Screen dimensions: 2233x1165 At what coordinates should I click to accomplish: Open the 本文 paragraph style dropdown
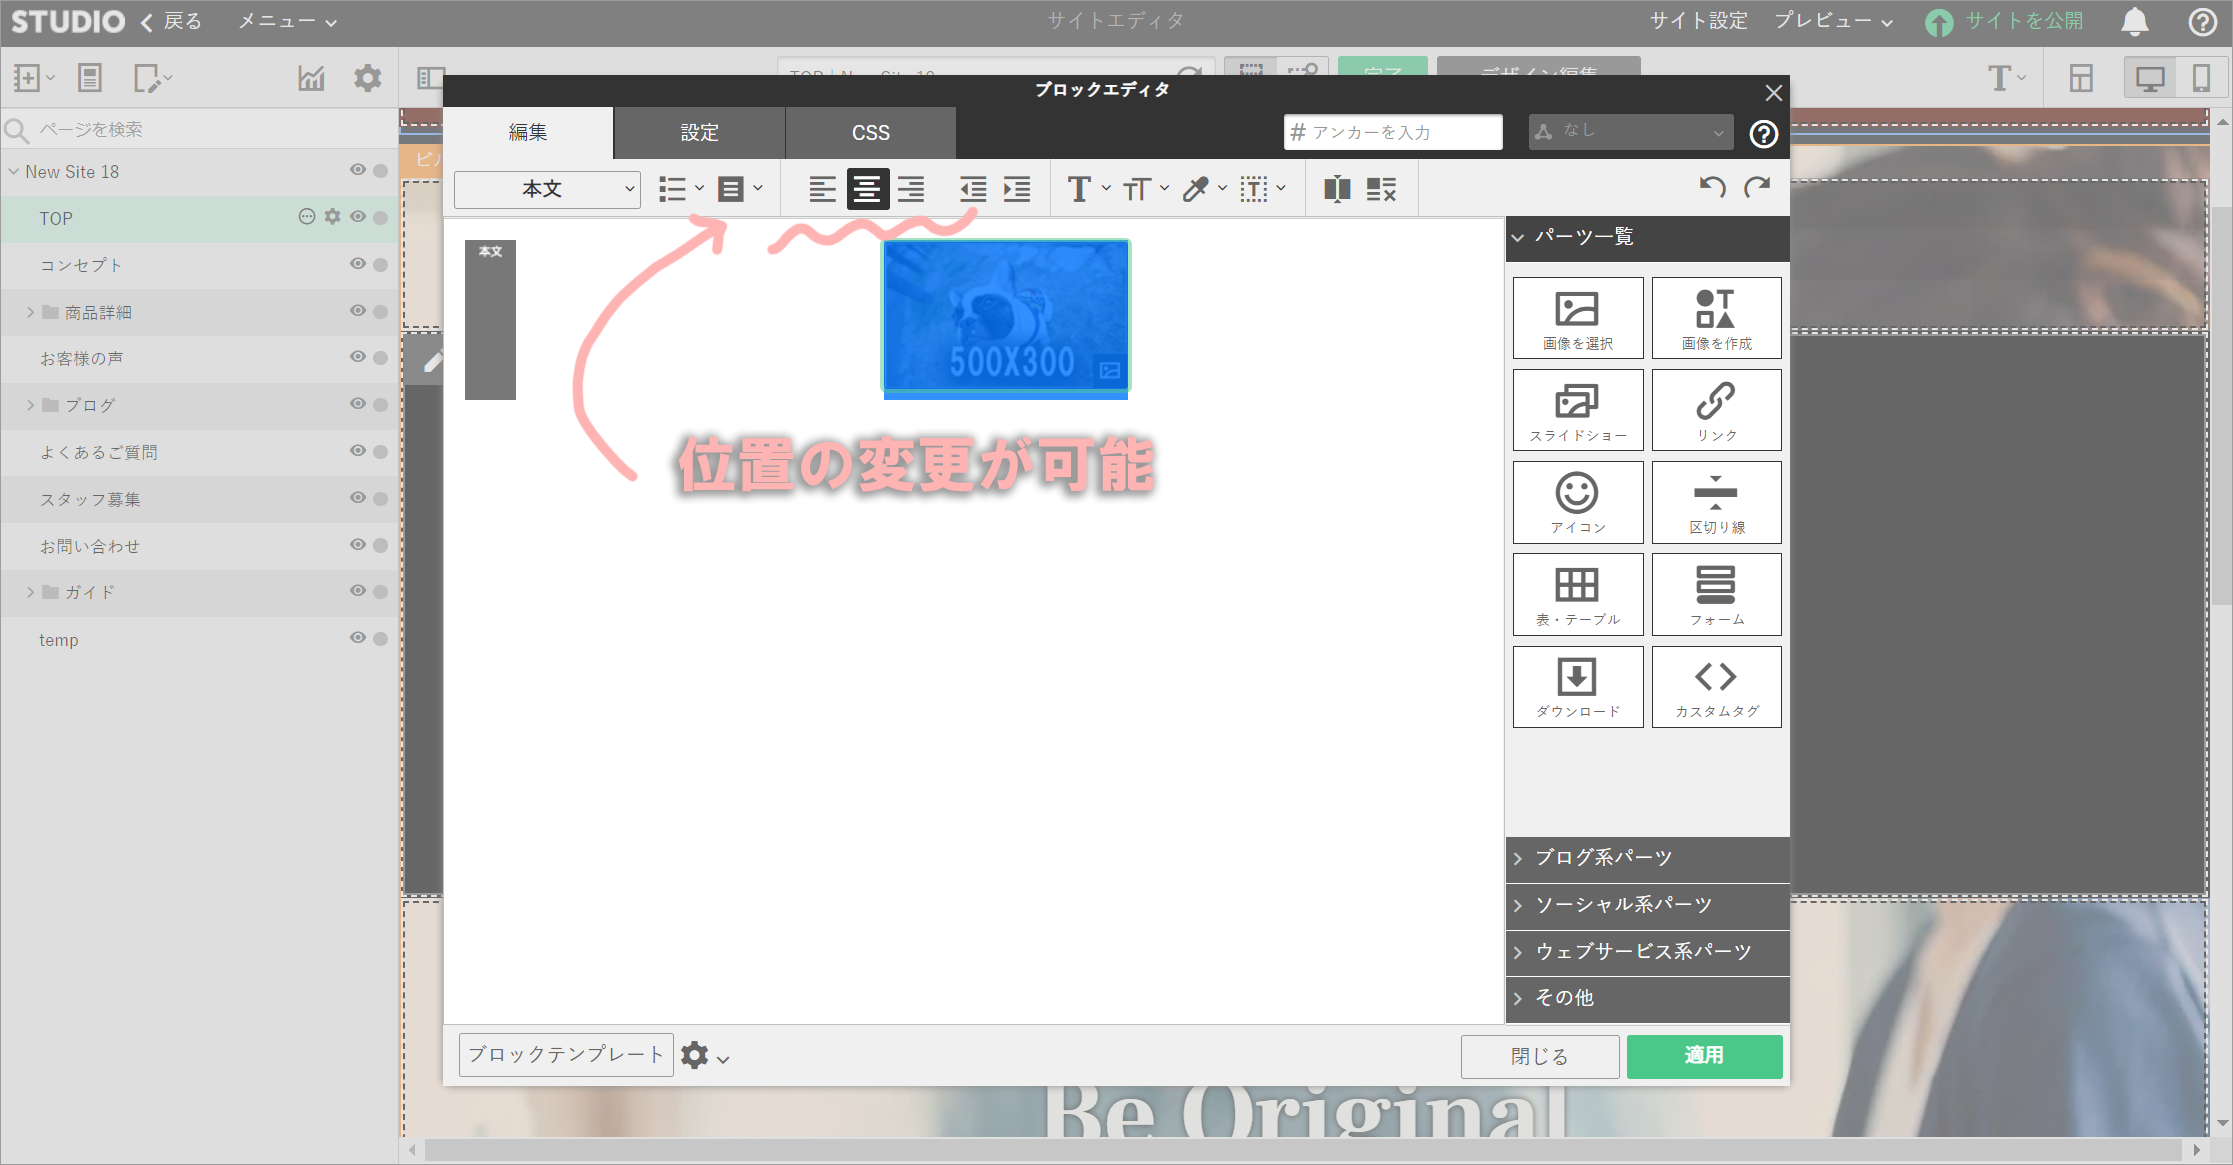[x=547, y=189]
